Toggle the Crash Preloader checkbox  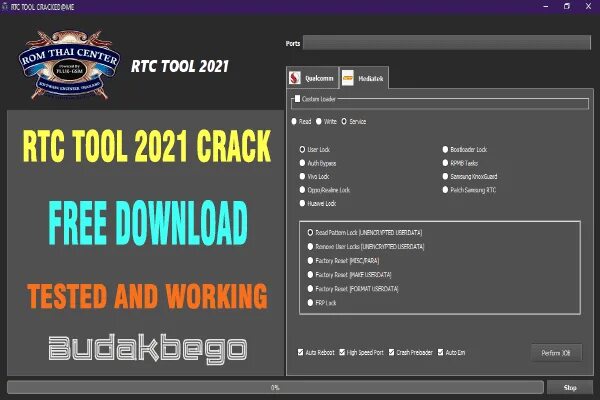coord(391,352)
